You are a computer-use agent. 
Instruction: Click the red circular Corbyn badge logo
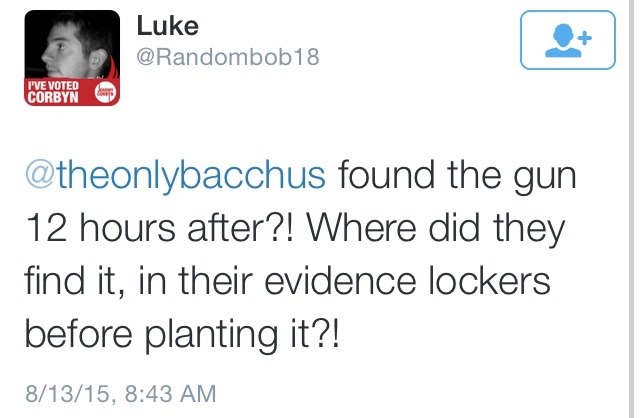click(x=104, y=94)
